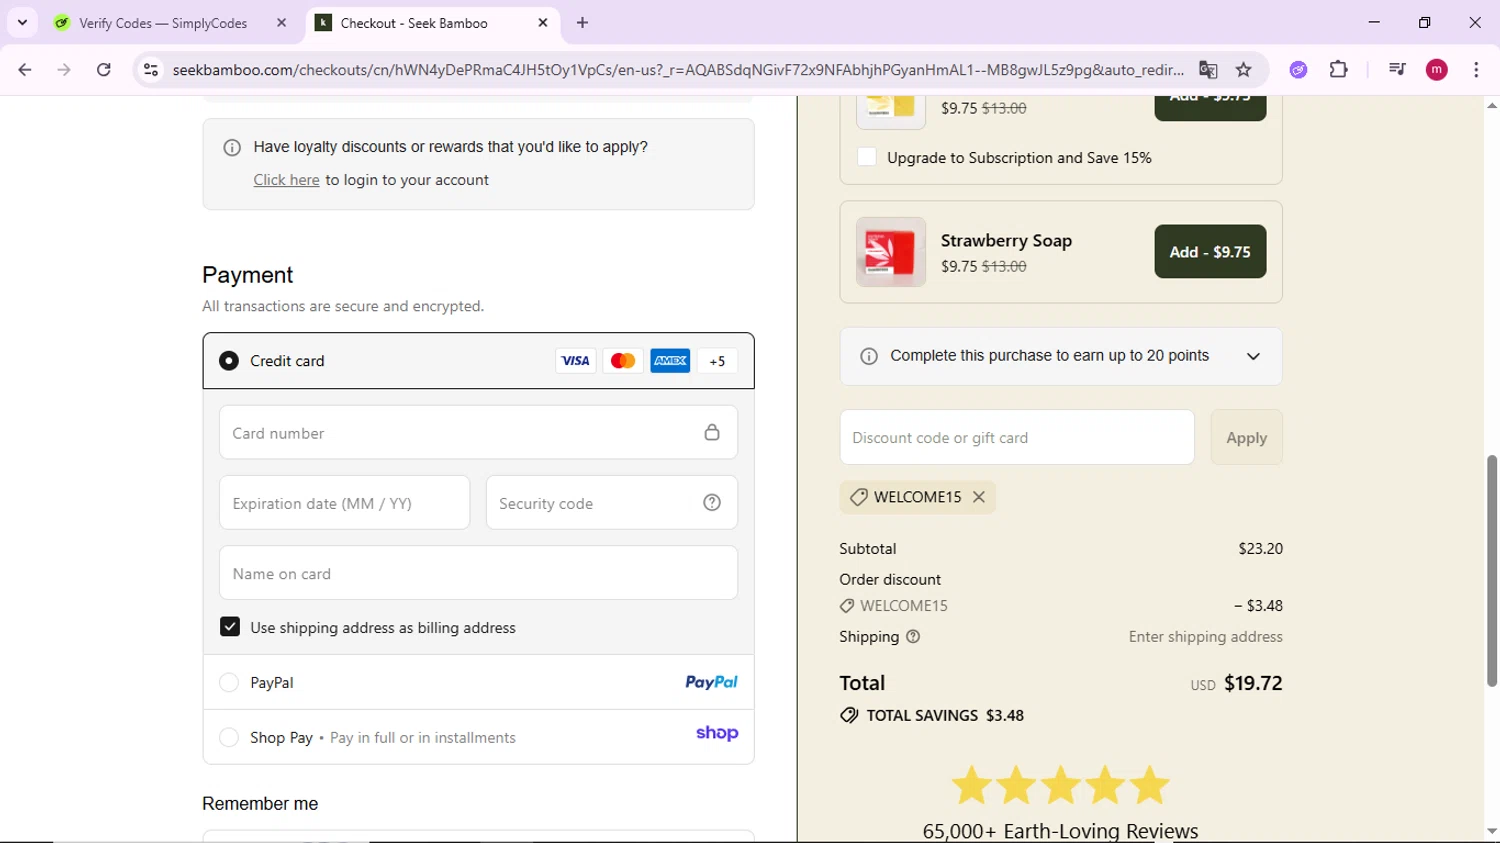Screen dimensions: 1500x843
Task: Expand the earn up to 20 points panel
Action: [1253, 357]
